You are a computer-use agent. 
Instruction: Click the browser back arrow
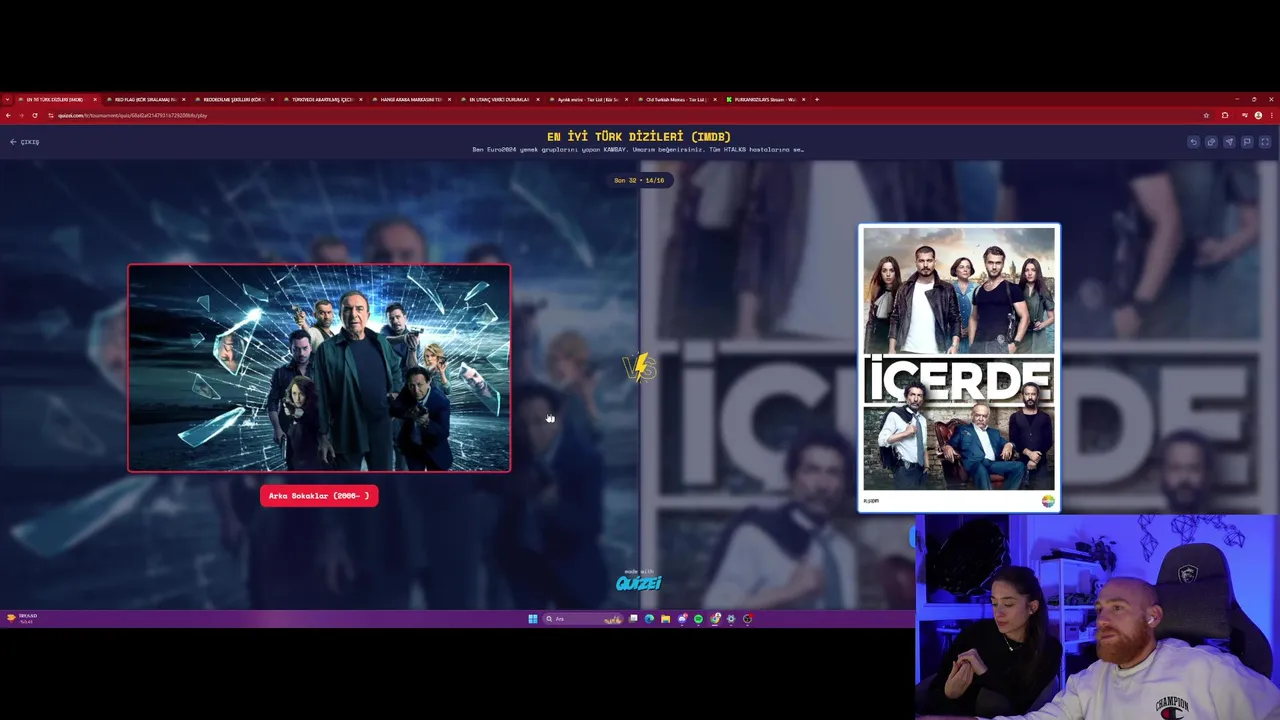(8, 115)
